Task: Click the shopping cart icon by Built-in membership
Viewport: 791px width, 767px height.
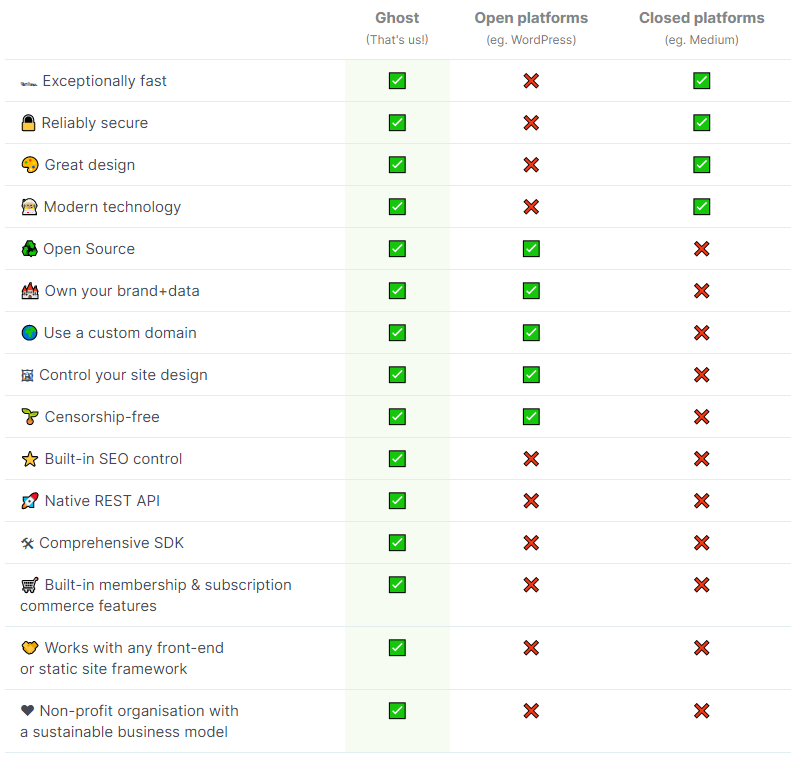Action: 30,585
